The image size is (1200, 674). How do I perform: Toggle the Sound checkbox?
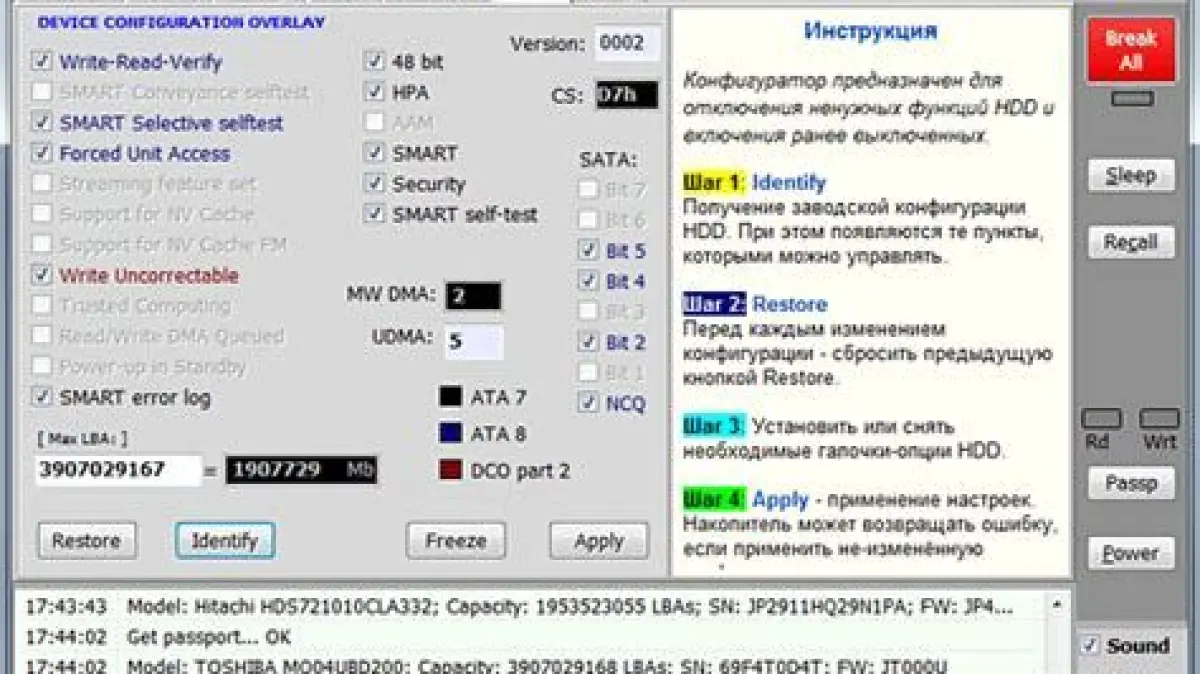coord(1090,646)
